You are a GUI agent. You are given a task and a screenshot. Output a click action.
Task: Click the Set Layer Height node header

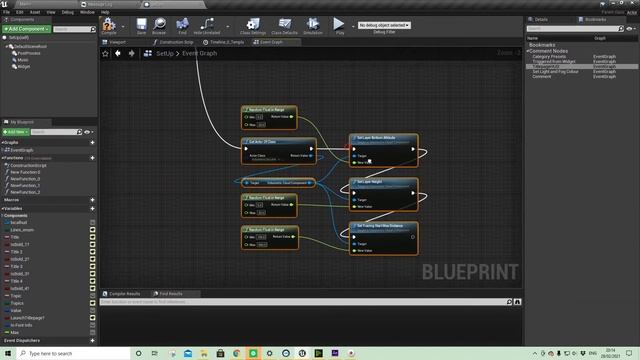coord(384,182)
